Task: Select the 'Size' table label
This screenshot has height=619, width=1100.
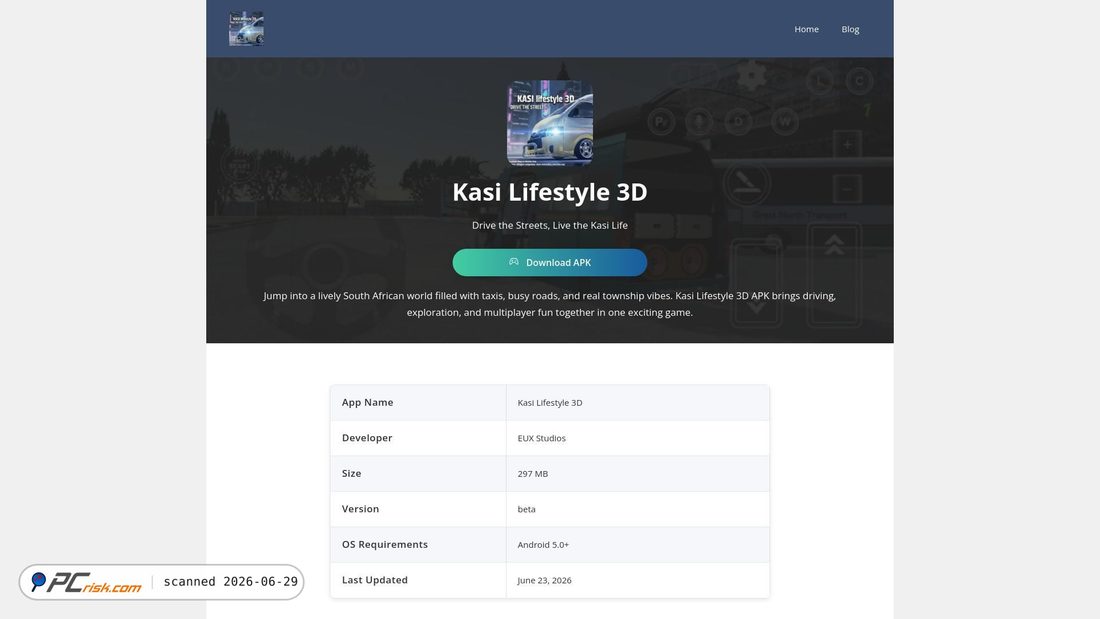Action: (x=351, y=473)
